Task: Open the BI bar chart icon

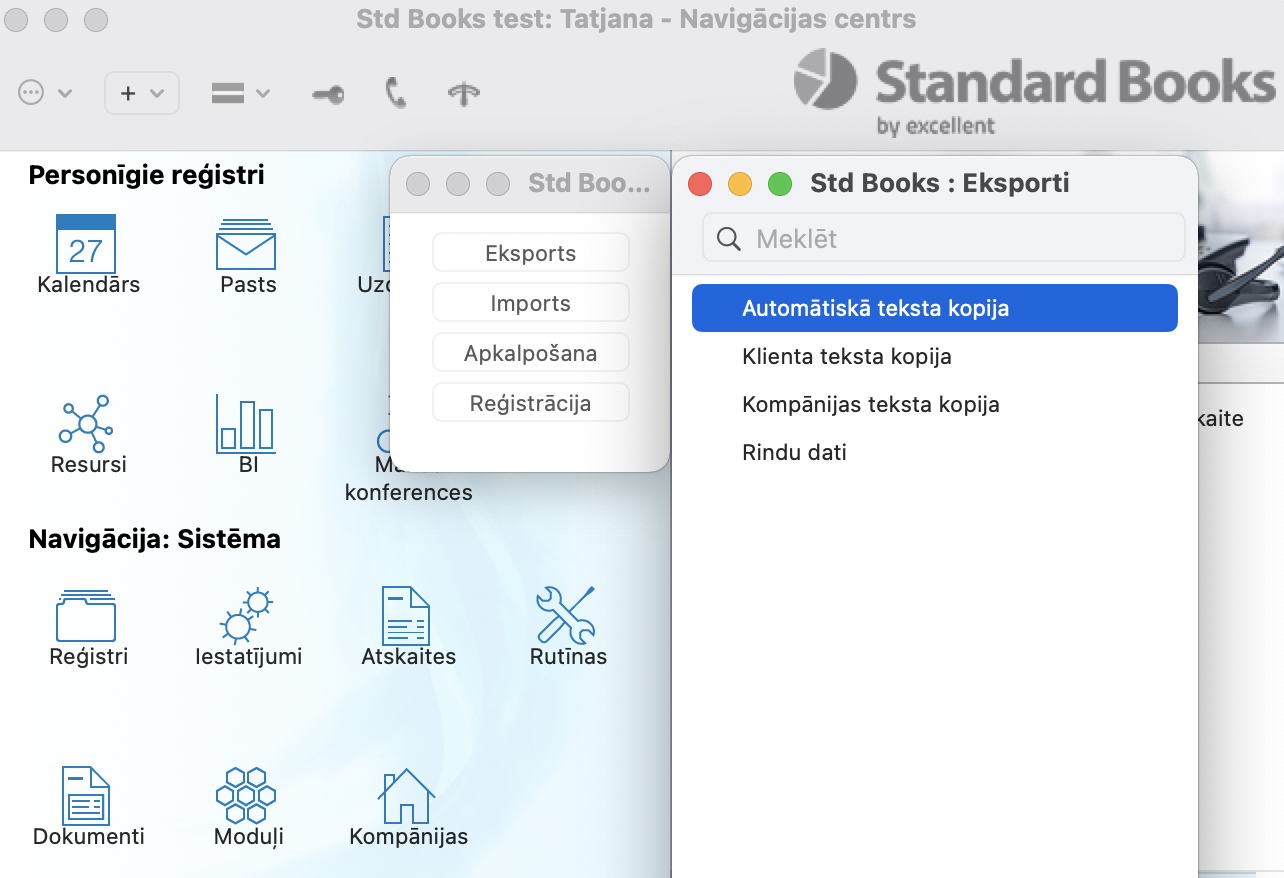Action: click(246, 421)
